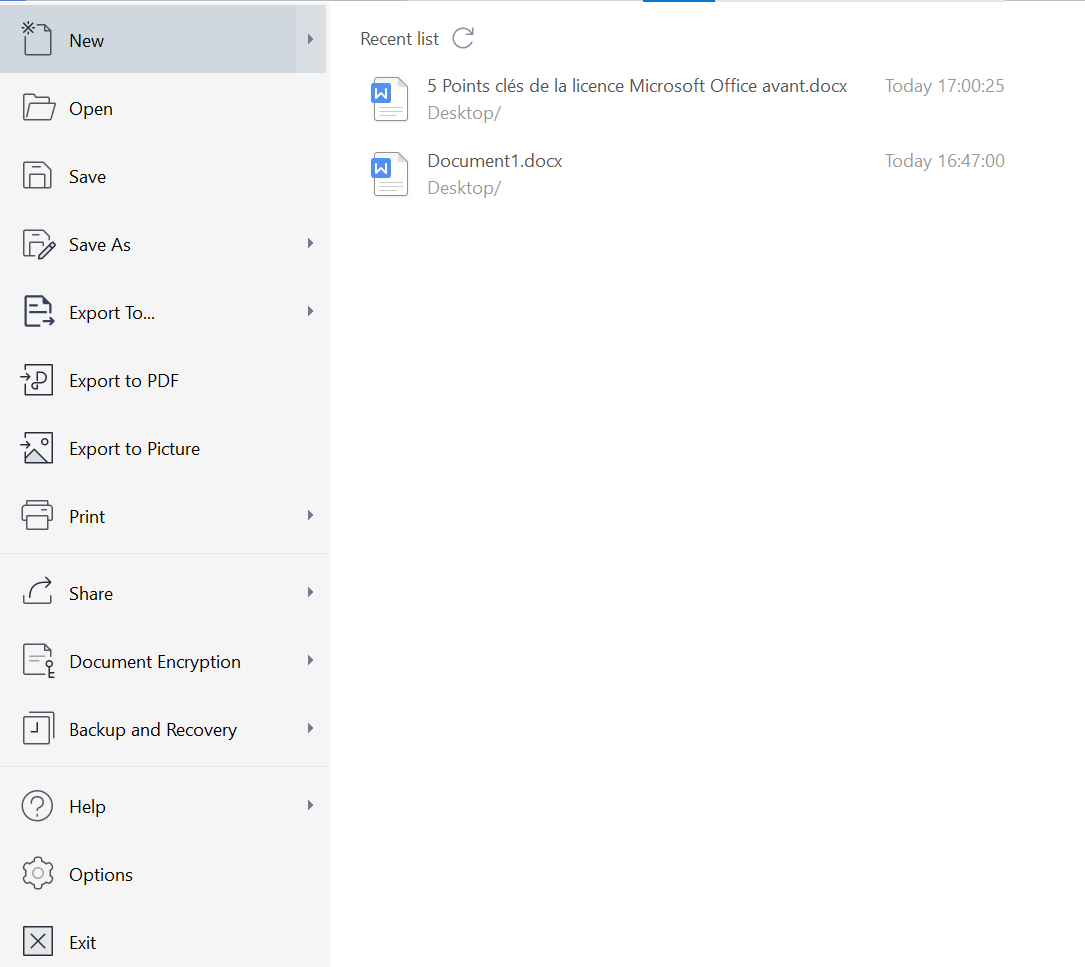Click the Document Encryption key icon
This screenshot has width=1085, height=967.
38,660
